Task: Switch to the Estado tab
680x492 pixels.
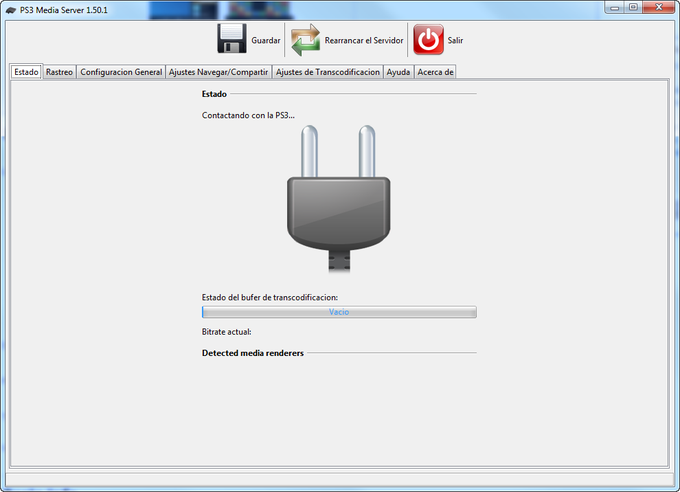Action: (26, 72)
